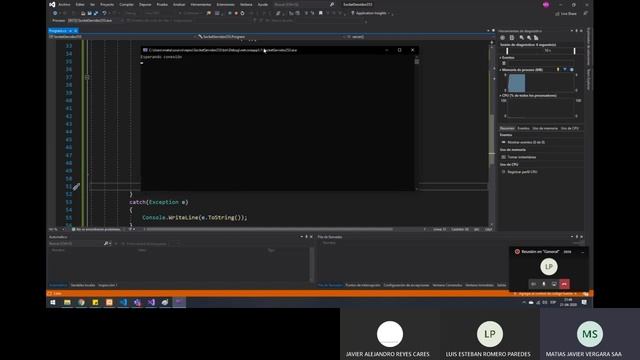Open the Ayuda menu

pyautogui.click(x=263, y=4)
